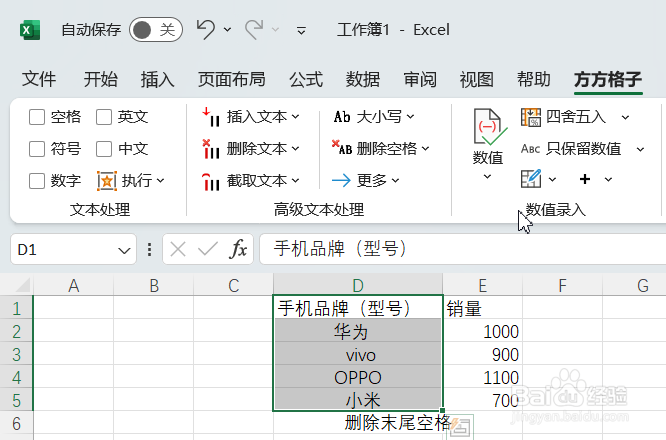Select the 方方格子 tab

[x=608, y=79]
